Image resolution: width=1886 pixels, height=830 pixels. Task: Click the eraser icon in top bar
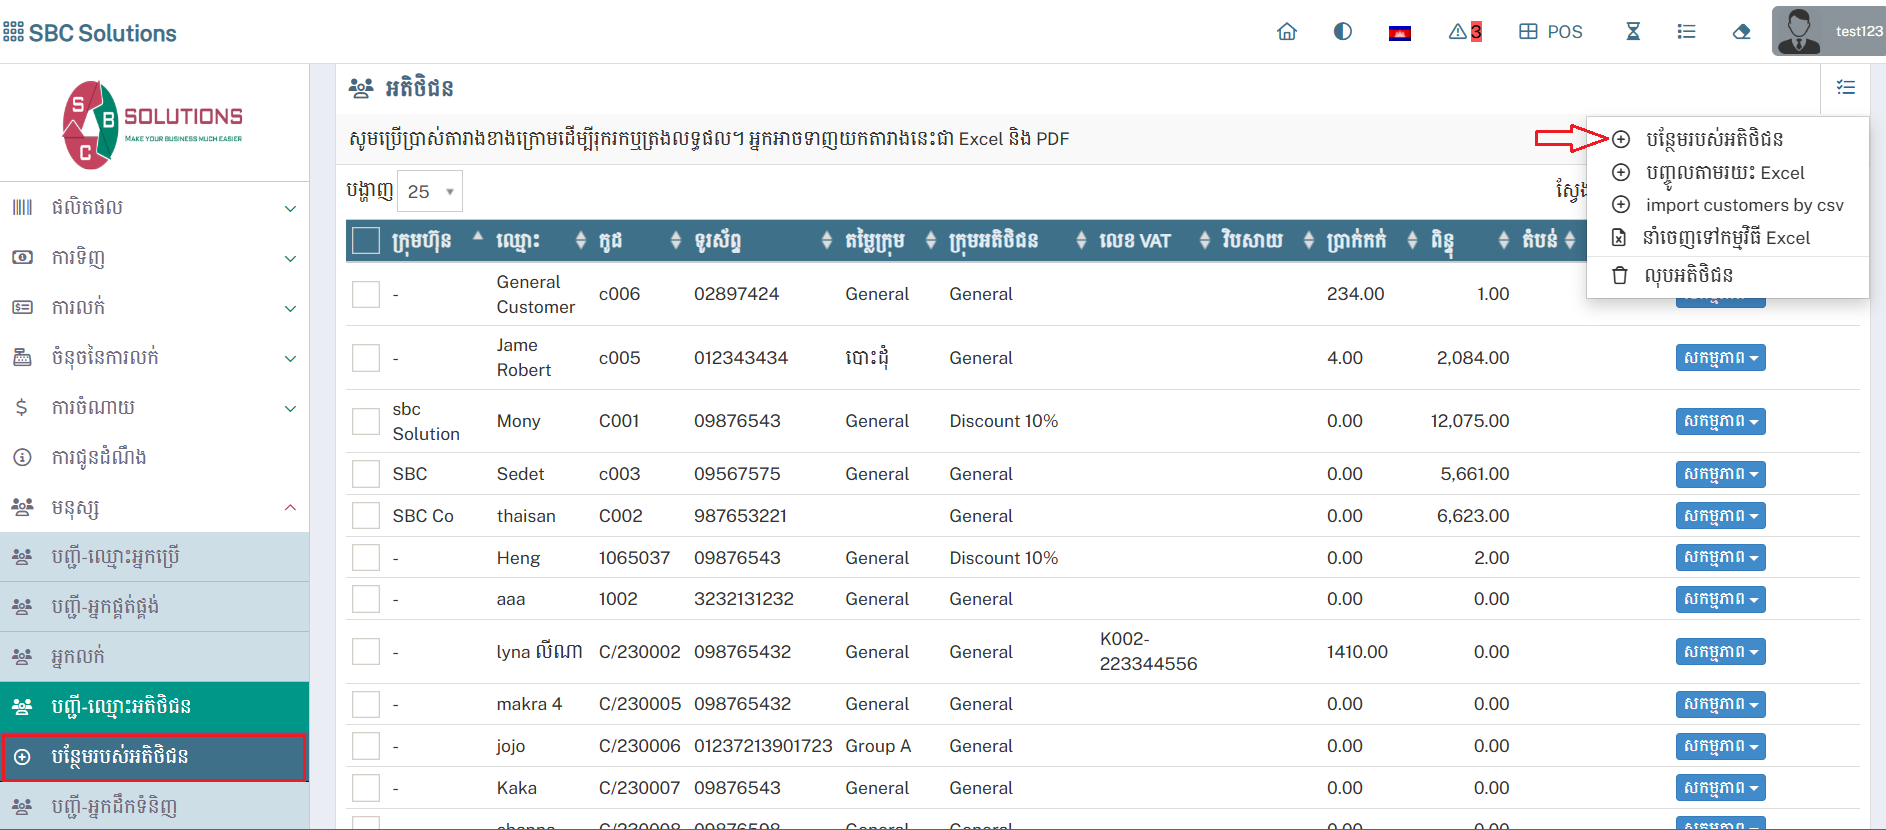click(1741, 32)
